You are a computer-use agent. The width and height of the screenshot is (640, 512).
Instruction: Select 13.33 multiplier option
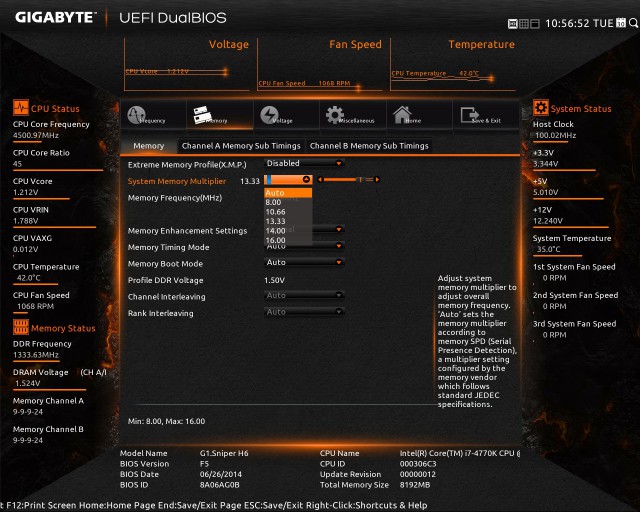click(x=288, y=221)
